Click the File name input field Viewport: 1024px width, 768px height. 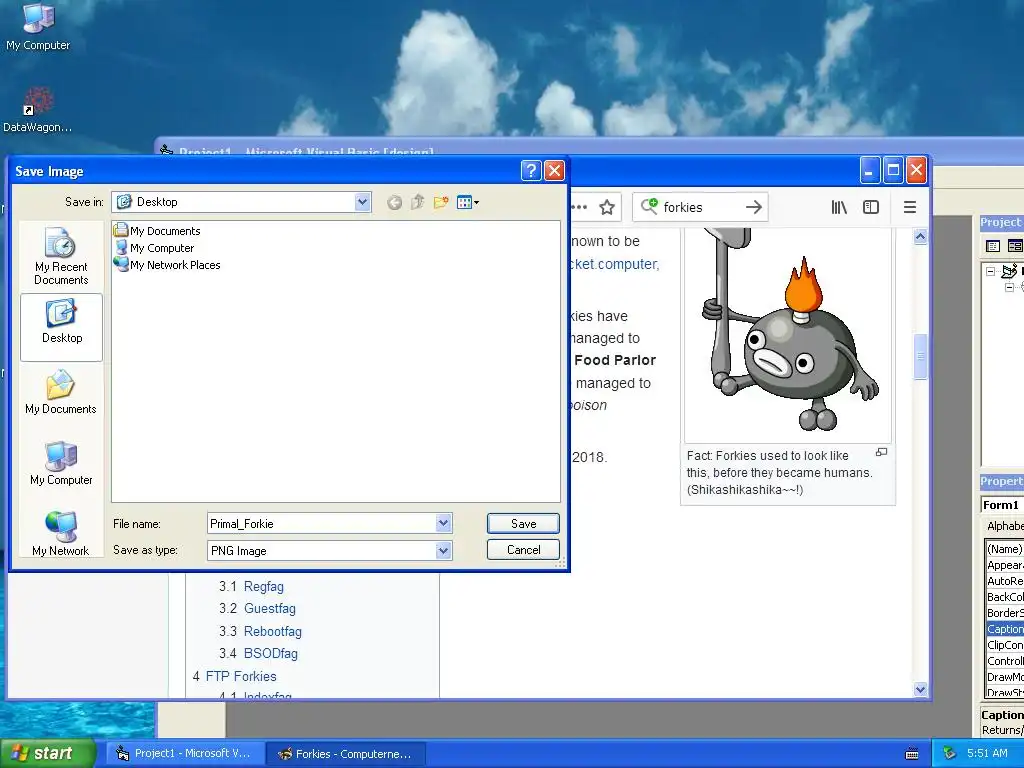point(321,523)
